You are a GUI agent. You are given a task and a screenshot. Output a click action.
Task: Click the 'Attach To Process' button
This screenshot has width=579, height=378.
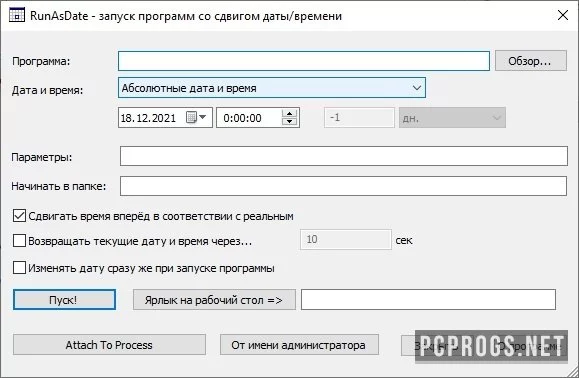coord(109,345)
